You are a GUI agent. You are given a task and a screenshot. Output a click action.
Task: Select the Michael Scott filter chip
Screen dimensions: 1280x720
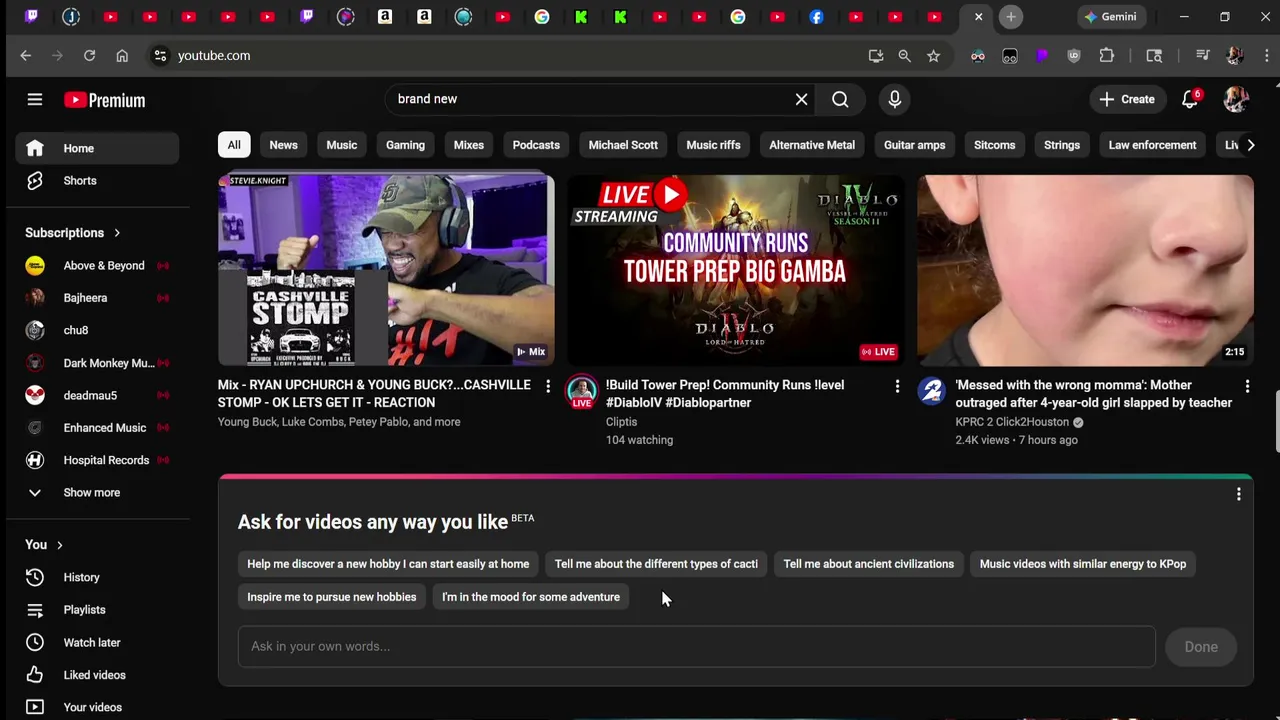coord(623,145)
